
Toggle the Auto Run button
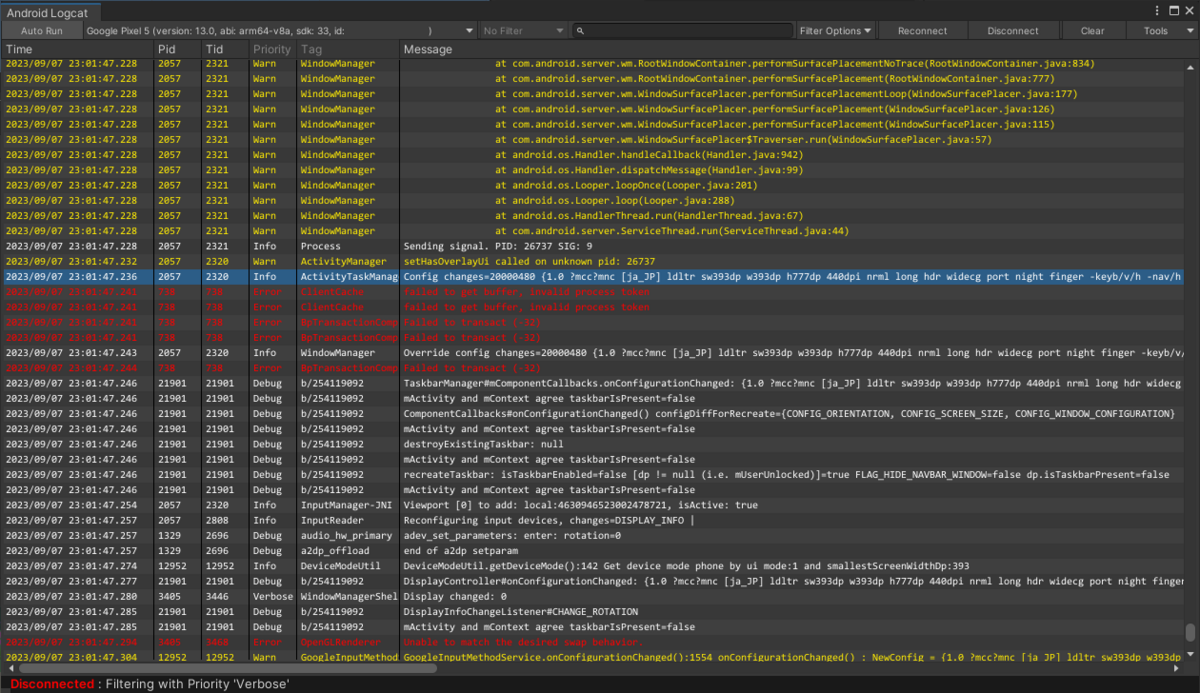[x=41, y=31]
